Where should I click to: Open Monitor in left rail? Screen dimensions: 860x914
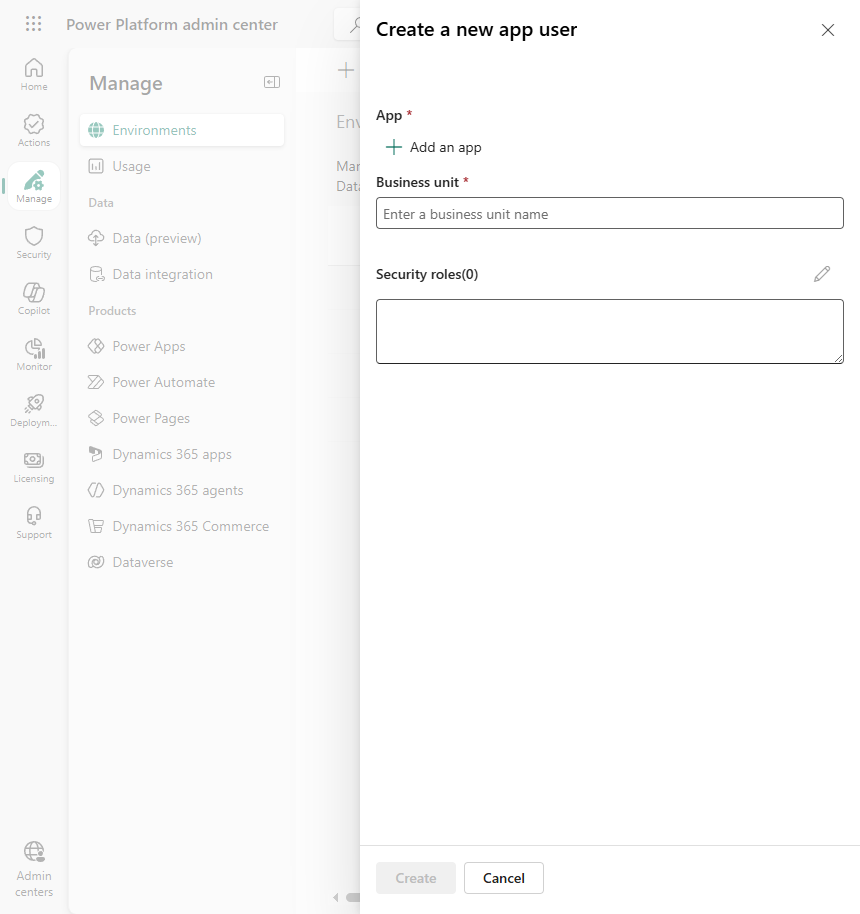coord(34,354)
